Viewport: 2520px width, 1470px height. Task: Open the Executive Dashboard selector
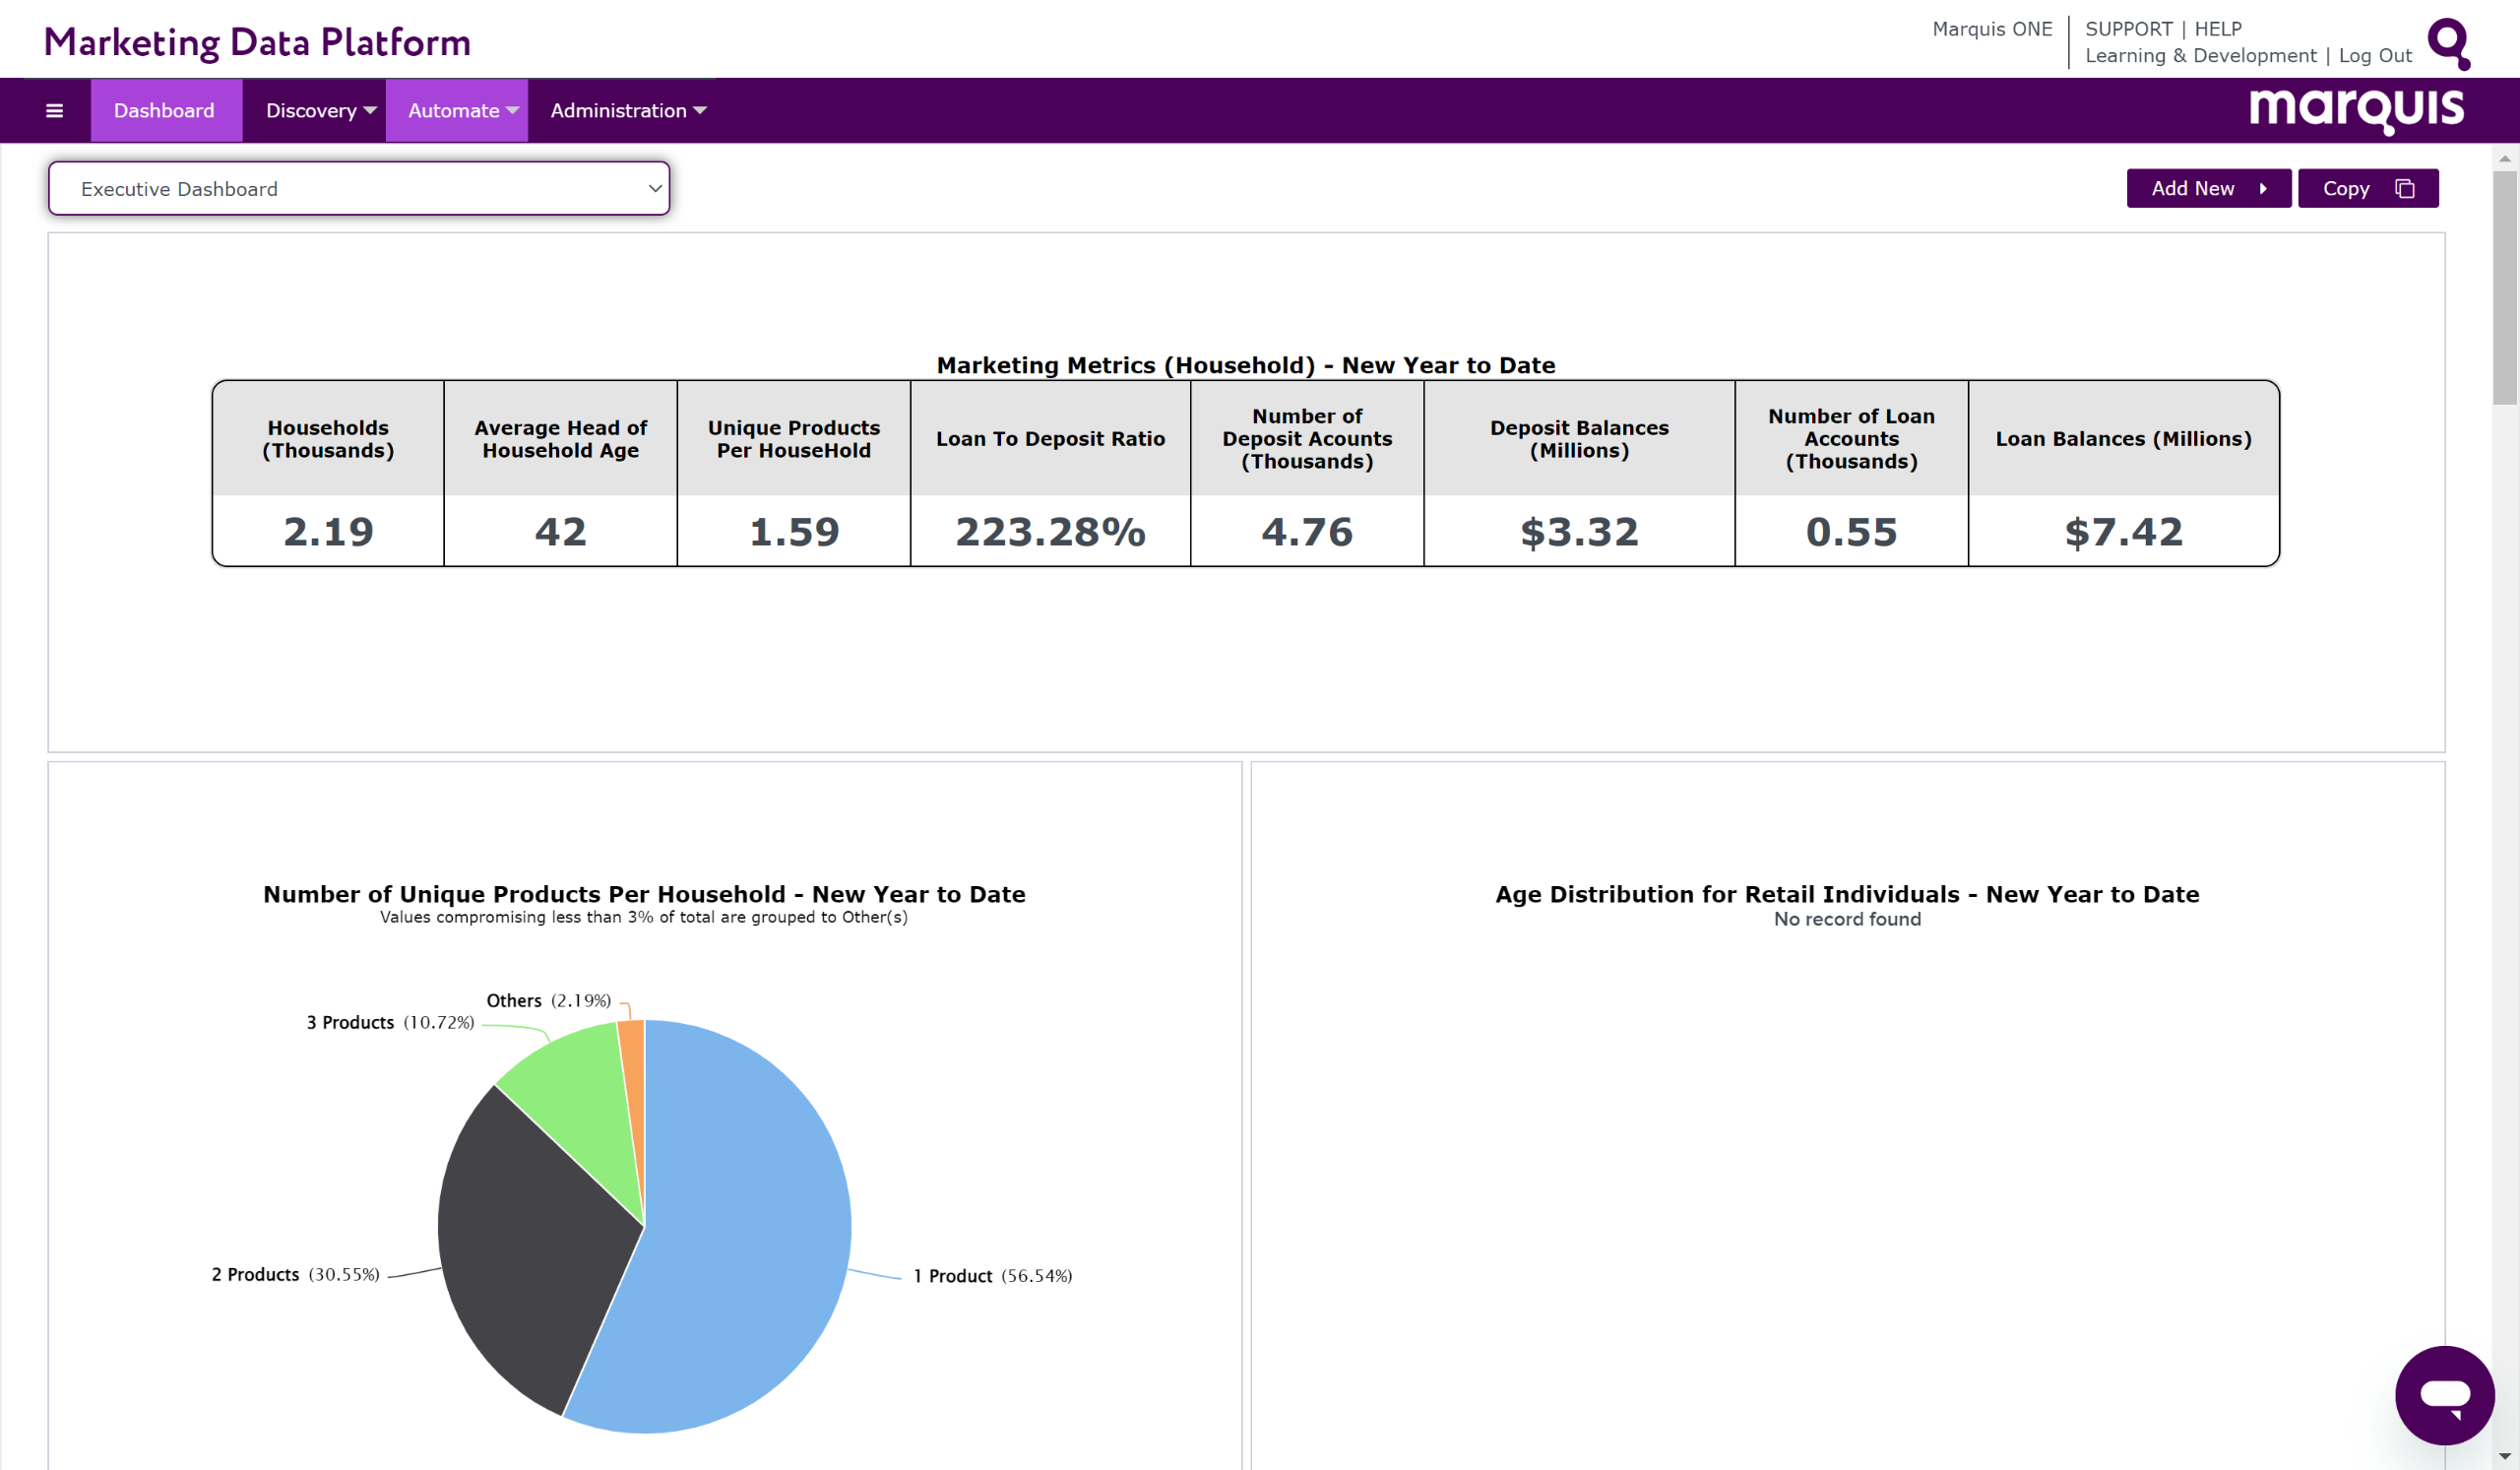click(x=359, y=189)
